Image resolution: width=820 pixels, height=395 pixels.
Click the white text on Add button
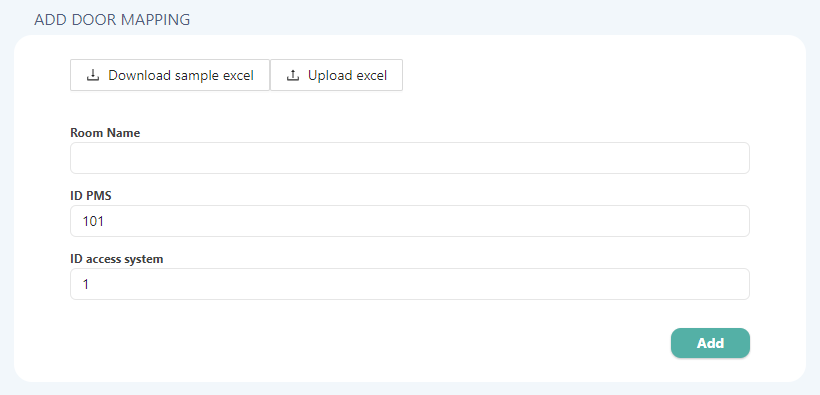tap(710, 343)
